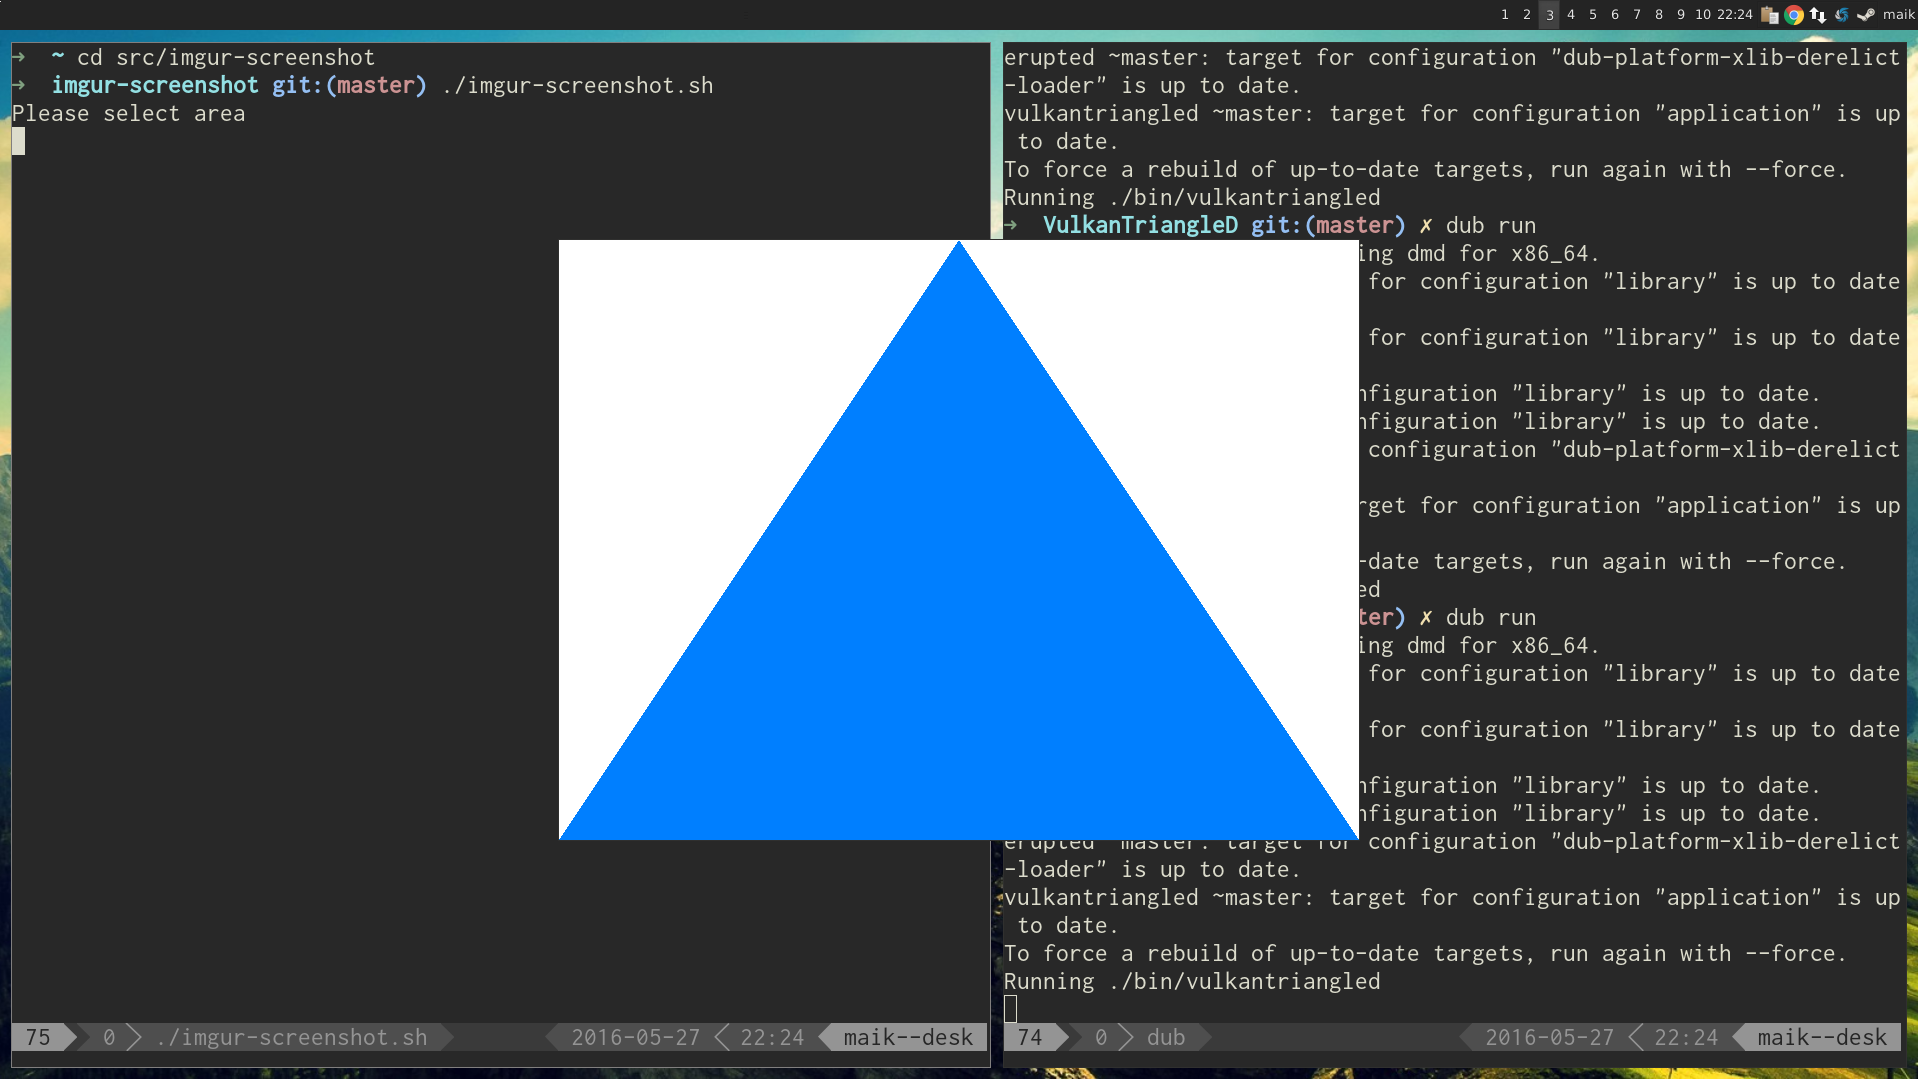Open Chromium from the system tray
The width and height of the screenshot is (1918, 1079).
point(1794,15)
